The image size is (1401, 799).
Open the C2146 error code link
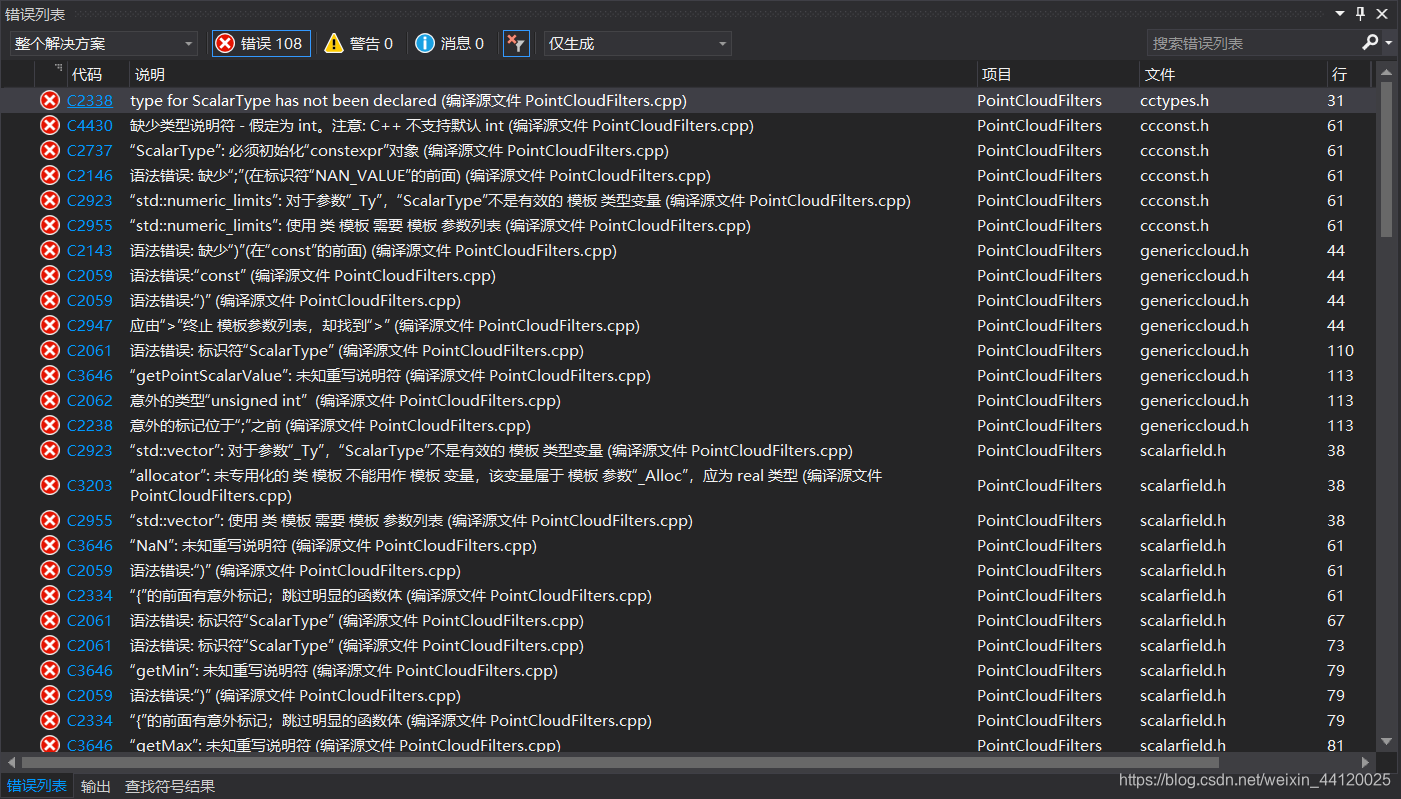tap(90, 175)
